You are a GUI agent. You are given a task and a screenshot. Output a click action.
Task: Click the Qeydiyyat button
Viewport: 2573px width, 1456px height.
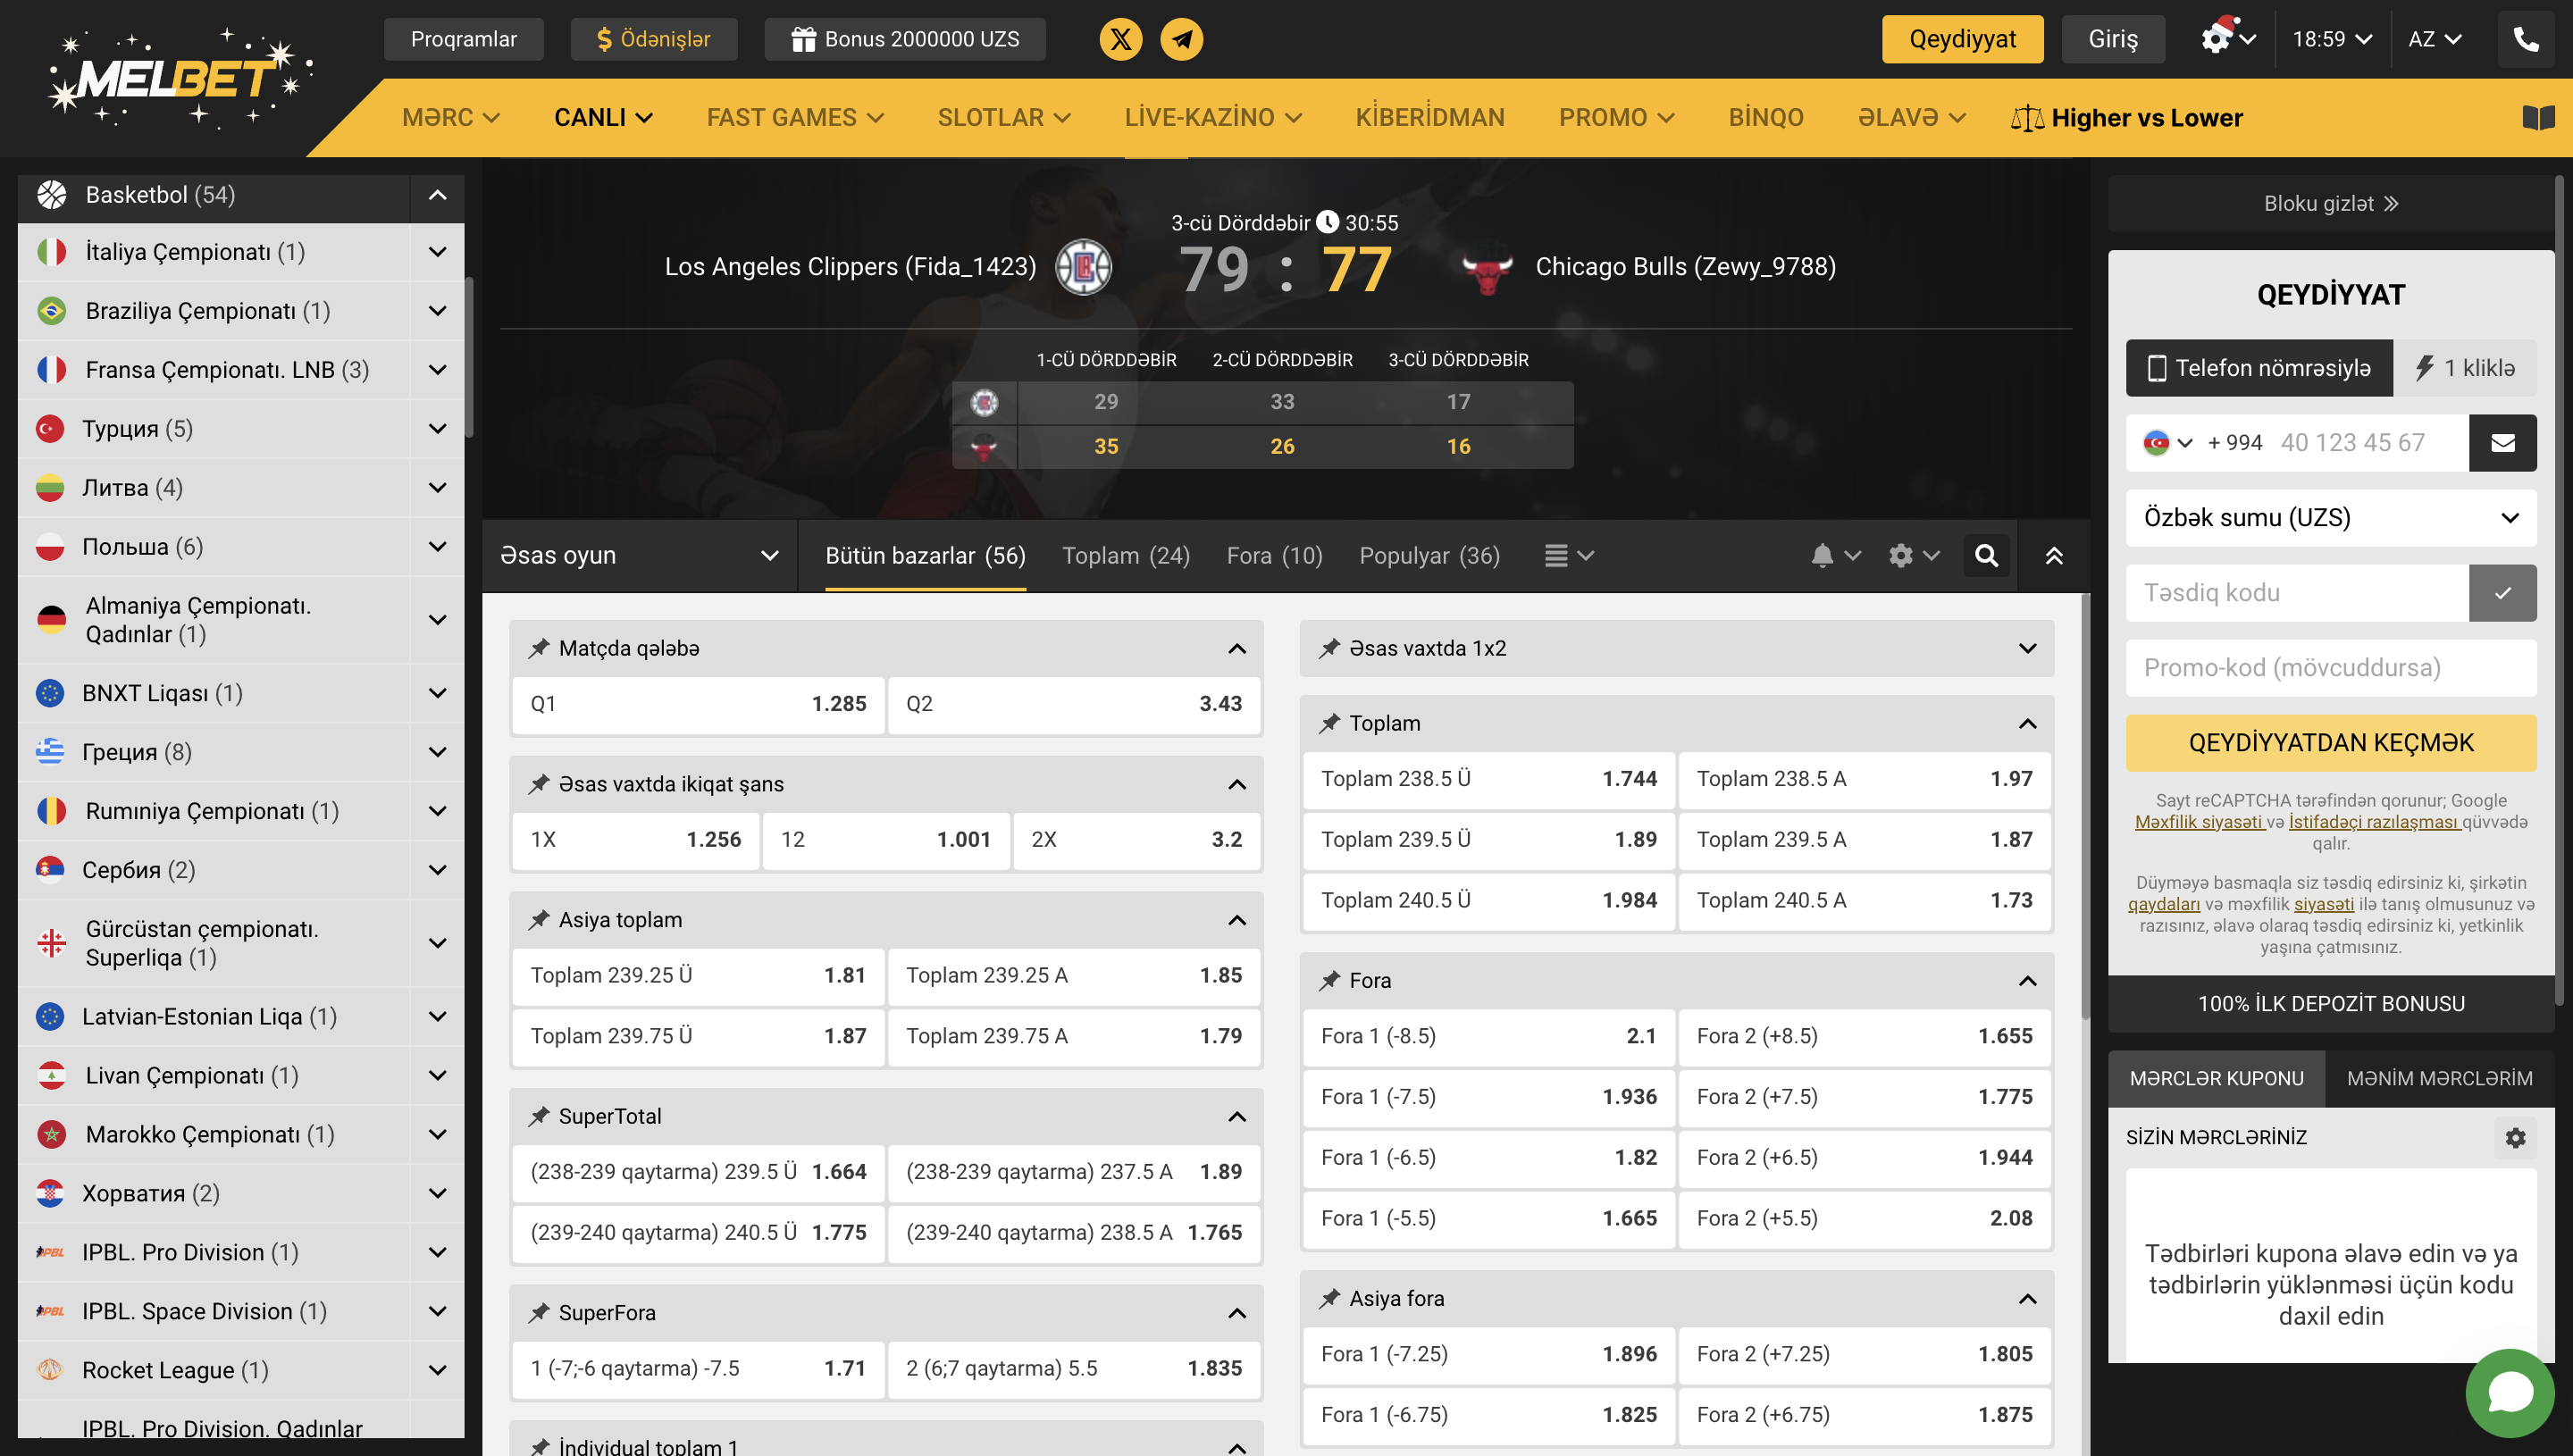tap(1962, 39)
